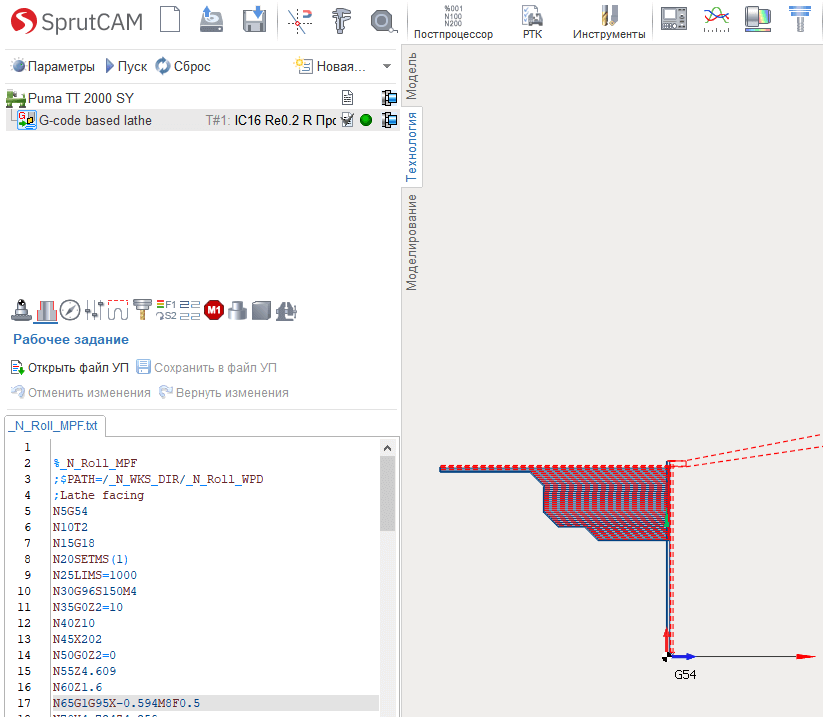The image size is (823, 717).
Task: Open the vise fixture icon tab
Action: click(286, 310)
